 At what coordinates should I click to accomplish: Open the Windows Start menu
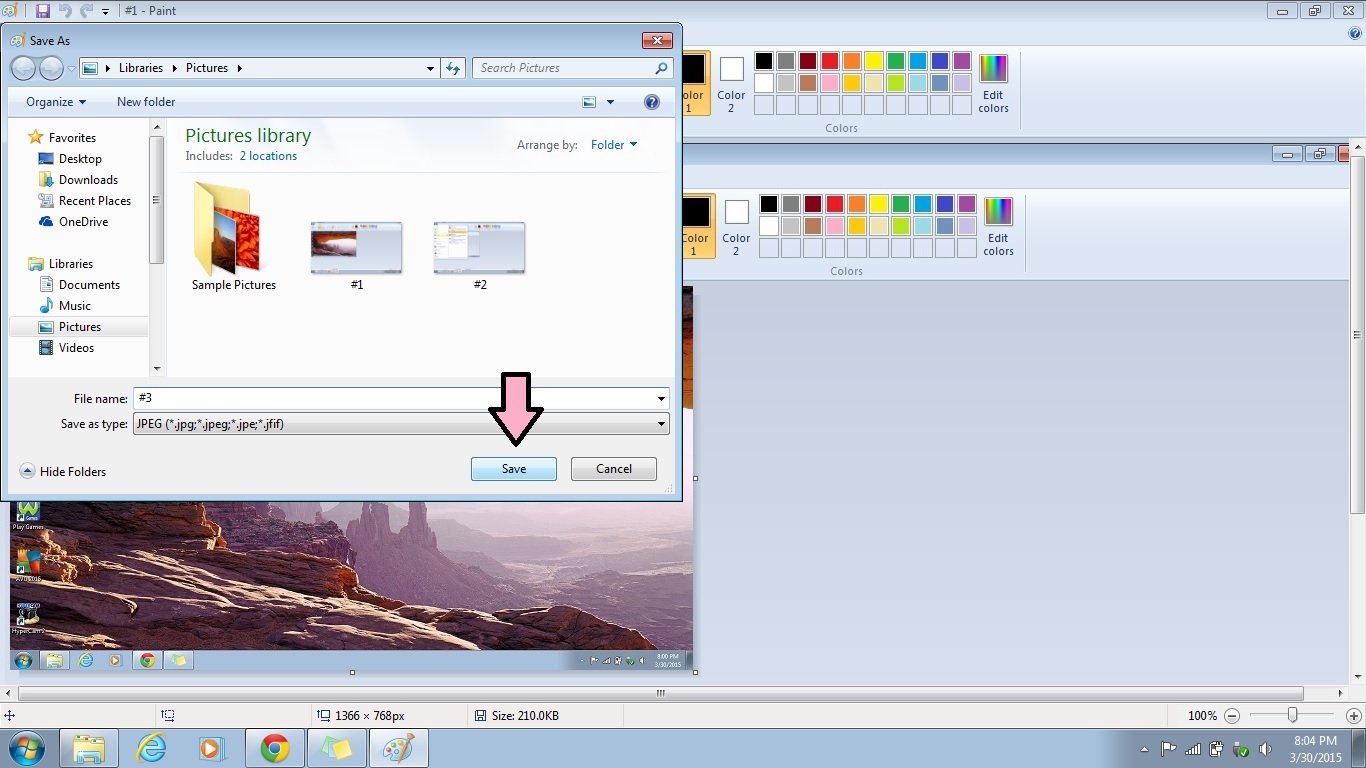(x=25, y=748)
